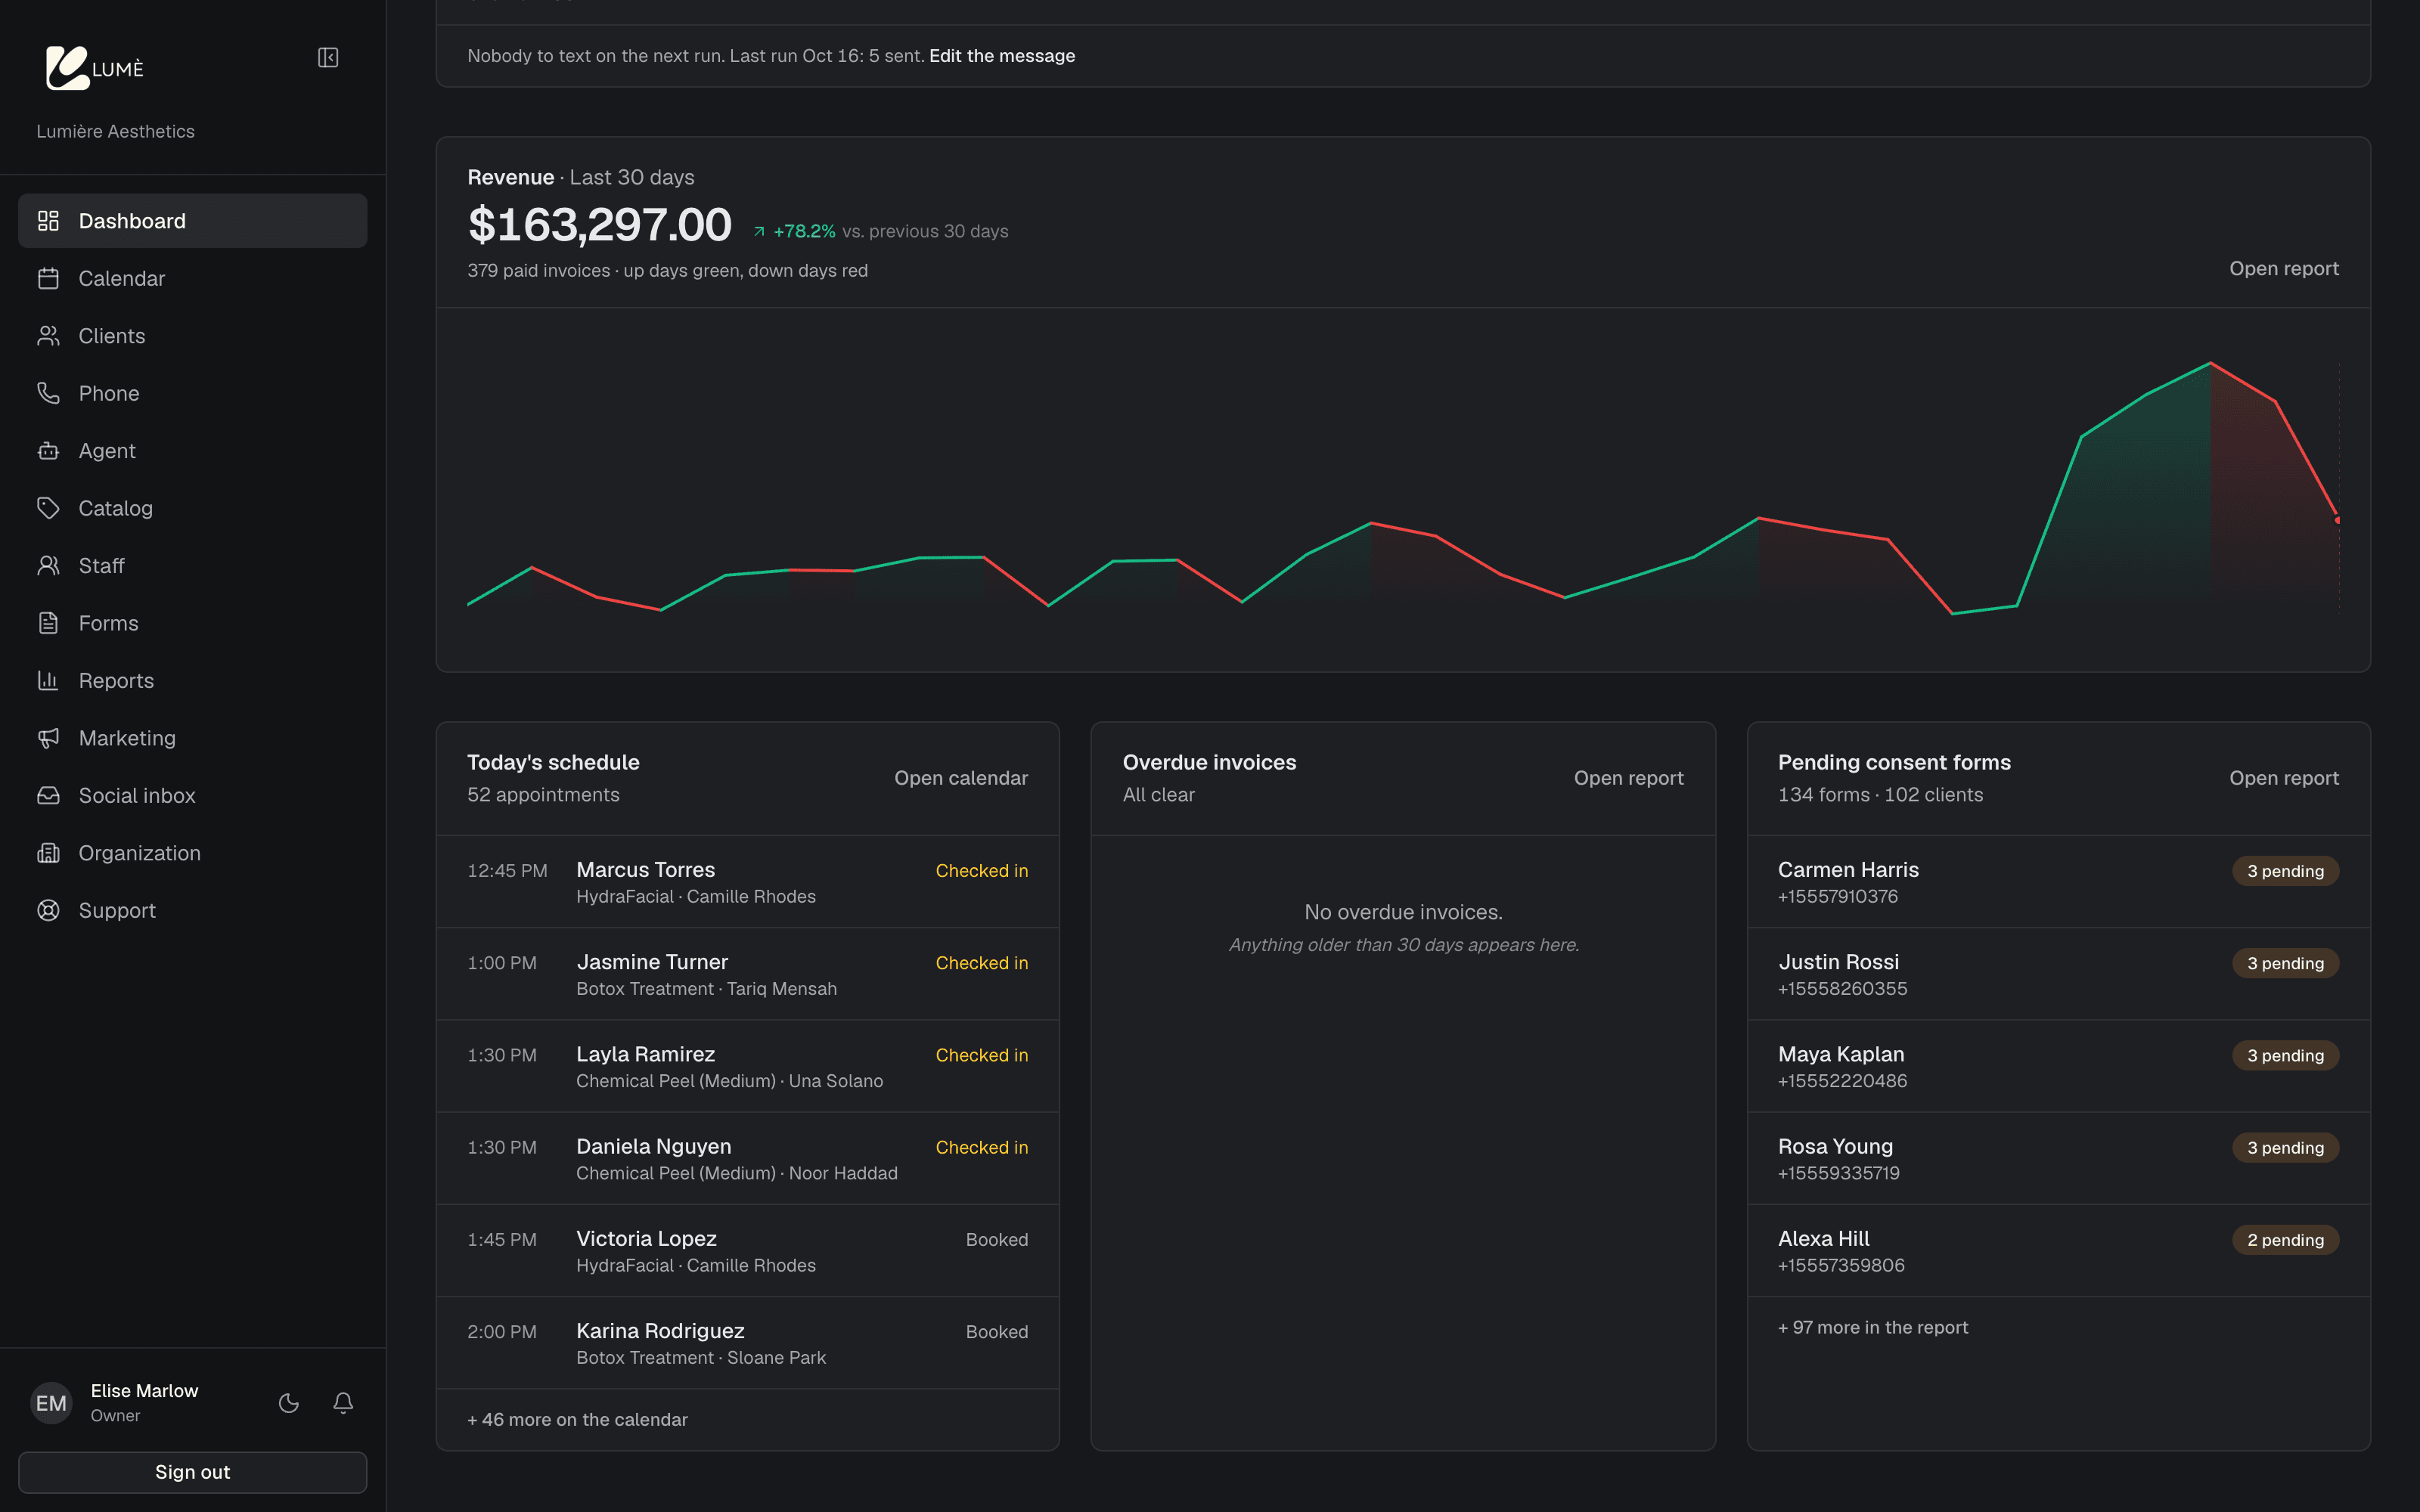Screen dimensions: 2420x1512
Task: Click Open calendar link
Action: point(961,778)
